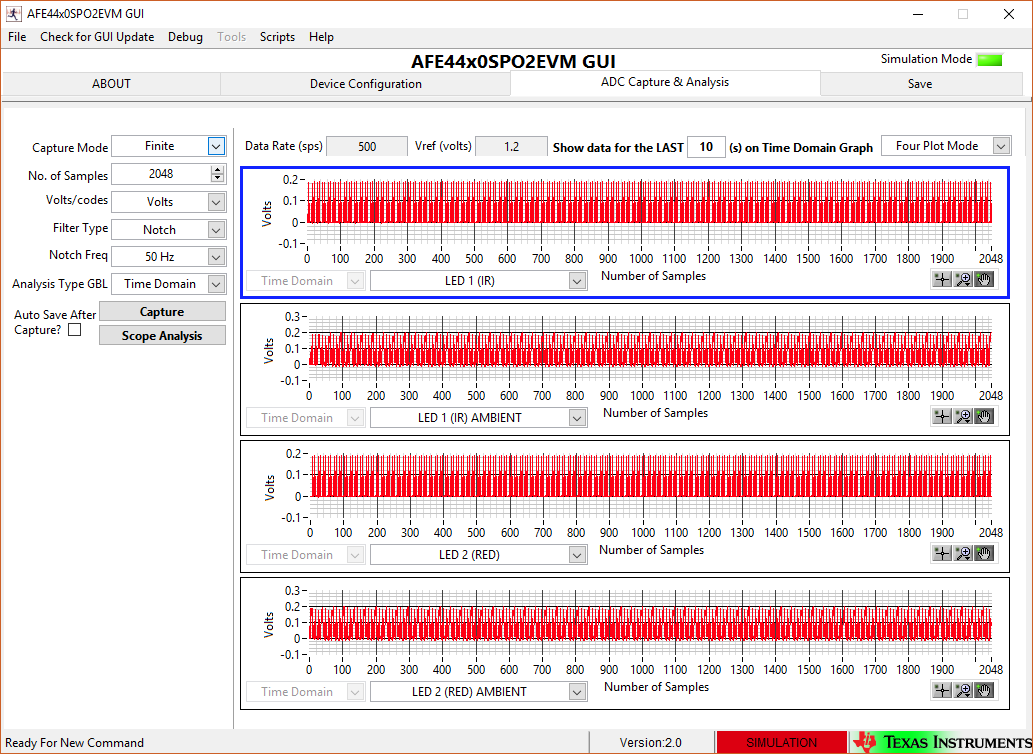1033x754 pixels.
Task: Decrease the No. of Samples value with the down arrow
Action: (x=217, y=178)
